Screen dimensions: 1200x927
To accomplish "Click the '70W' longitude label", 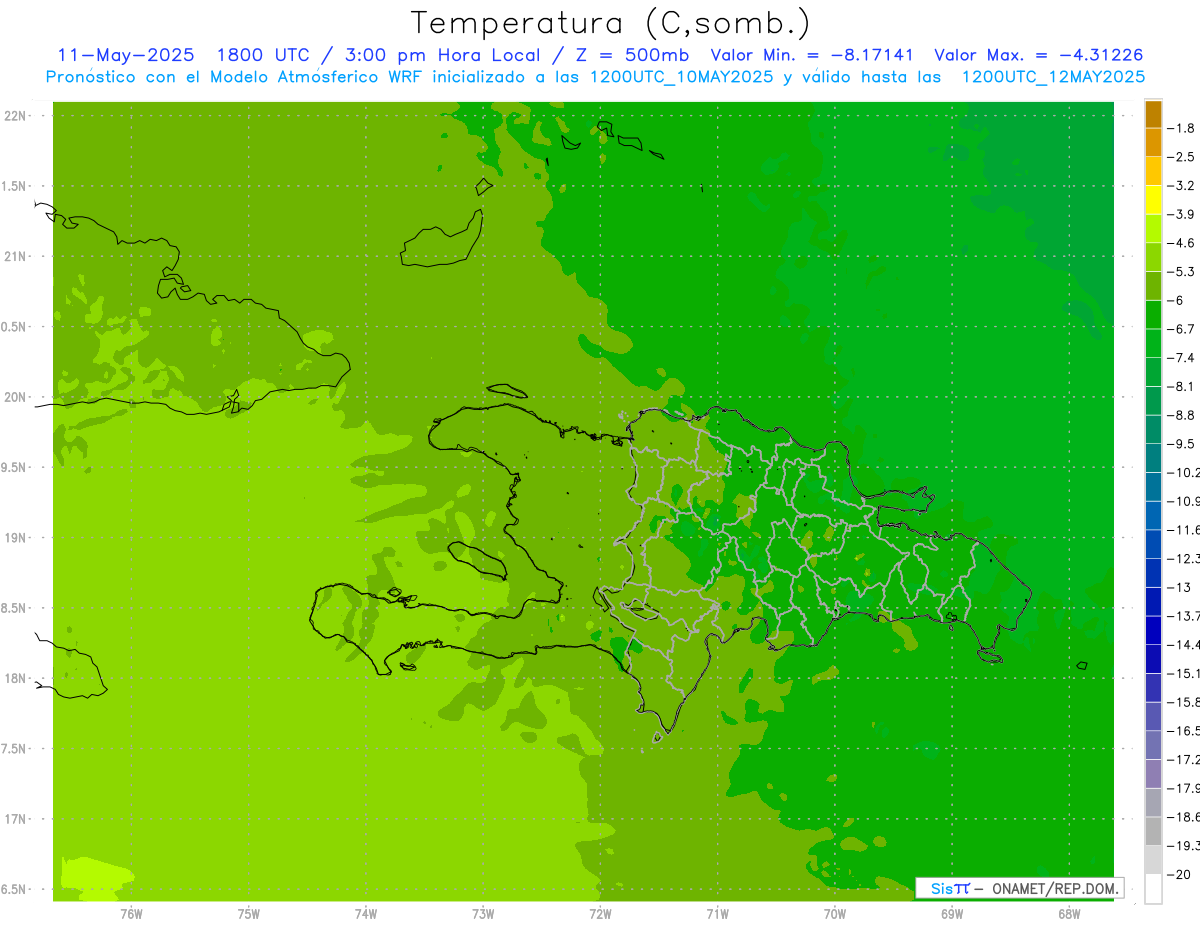I will click(835, 913).
